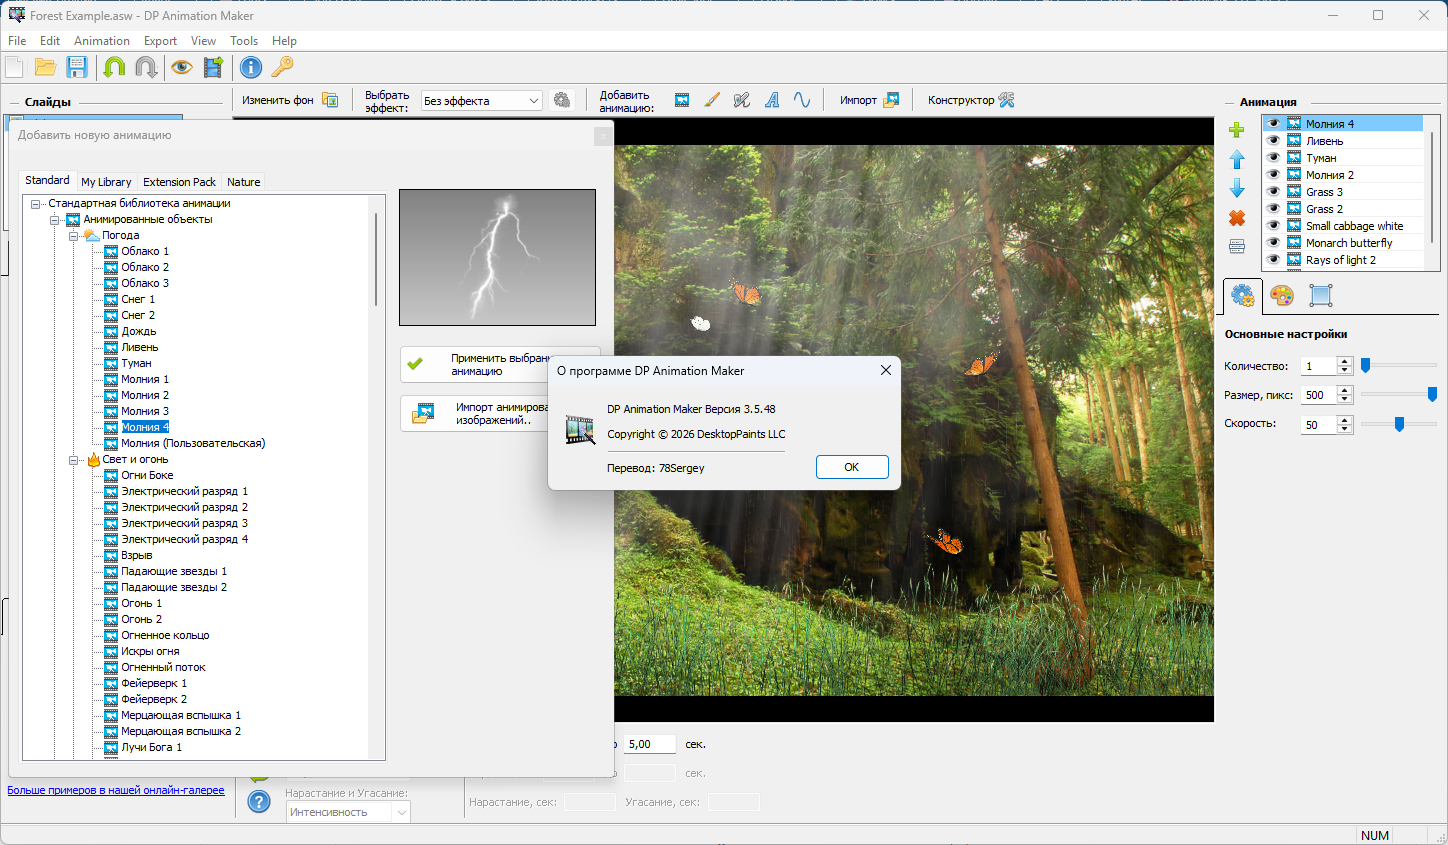Screen dimensions: 1448x845
Task: Toggle visibility of the Ливень animation
Action: coord(1274,141)
